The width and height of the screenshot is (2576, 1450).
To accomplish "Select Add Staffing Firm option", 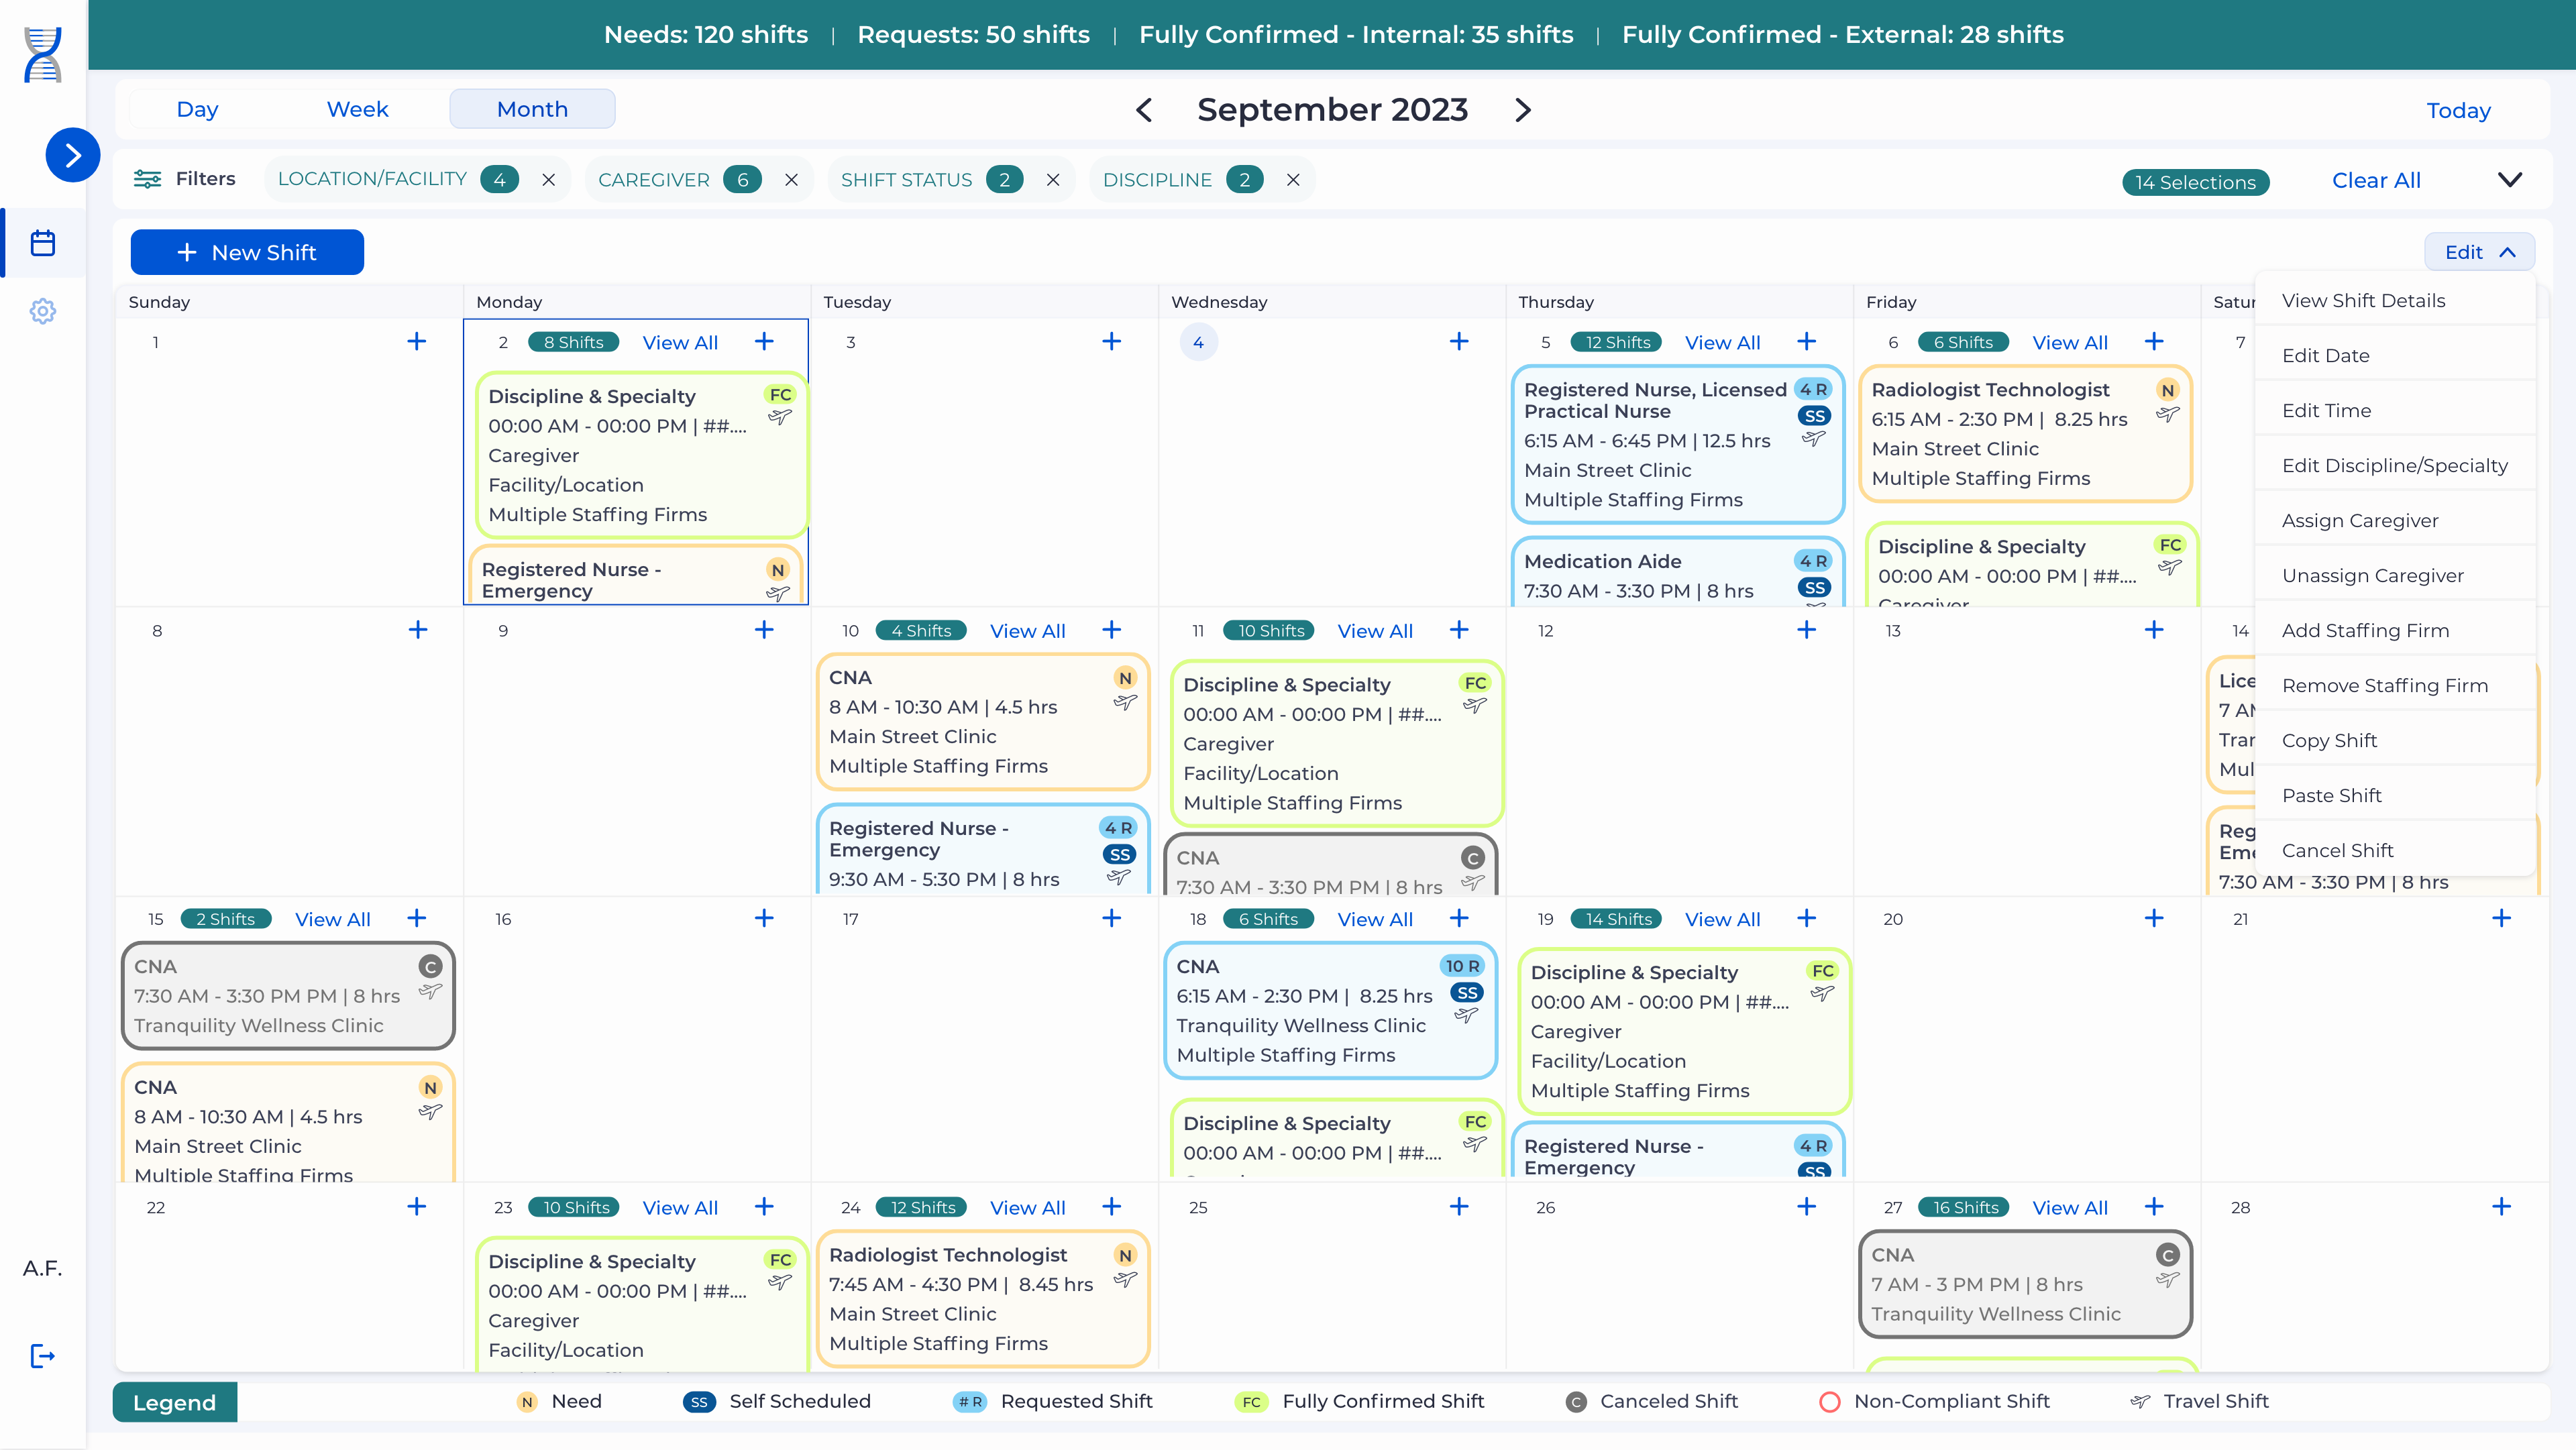I will pos(2395,631).
